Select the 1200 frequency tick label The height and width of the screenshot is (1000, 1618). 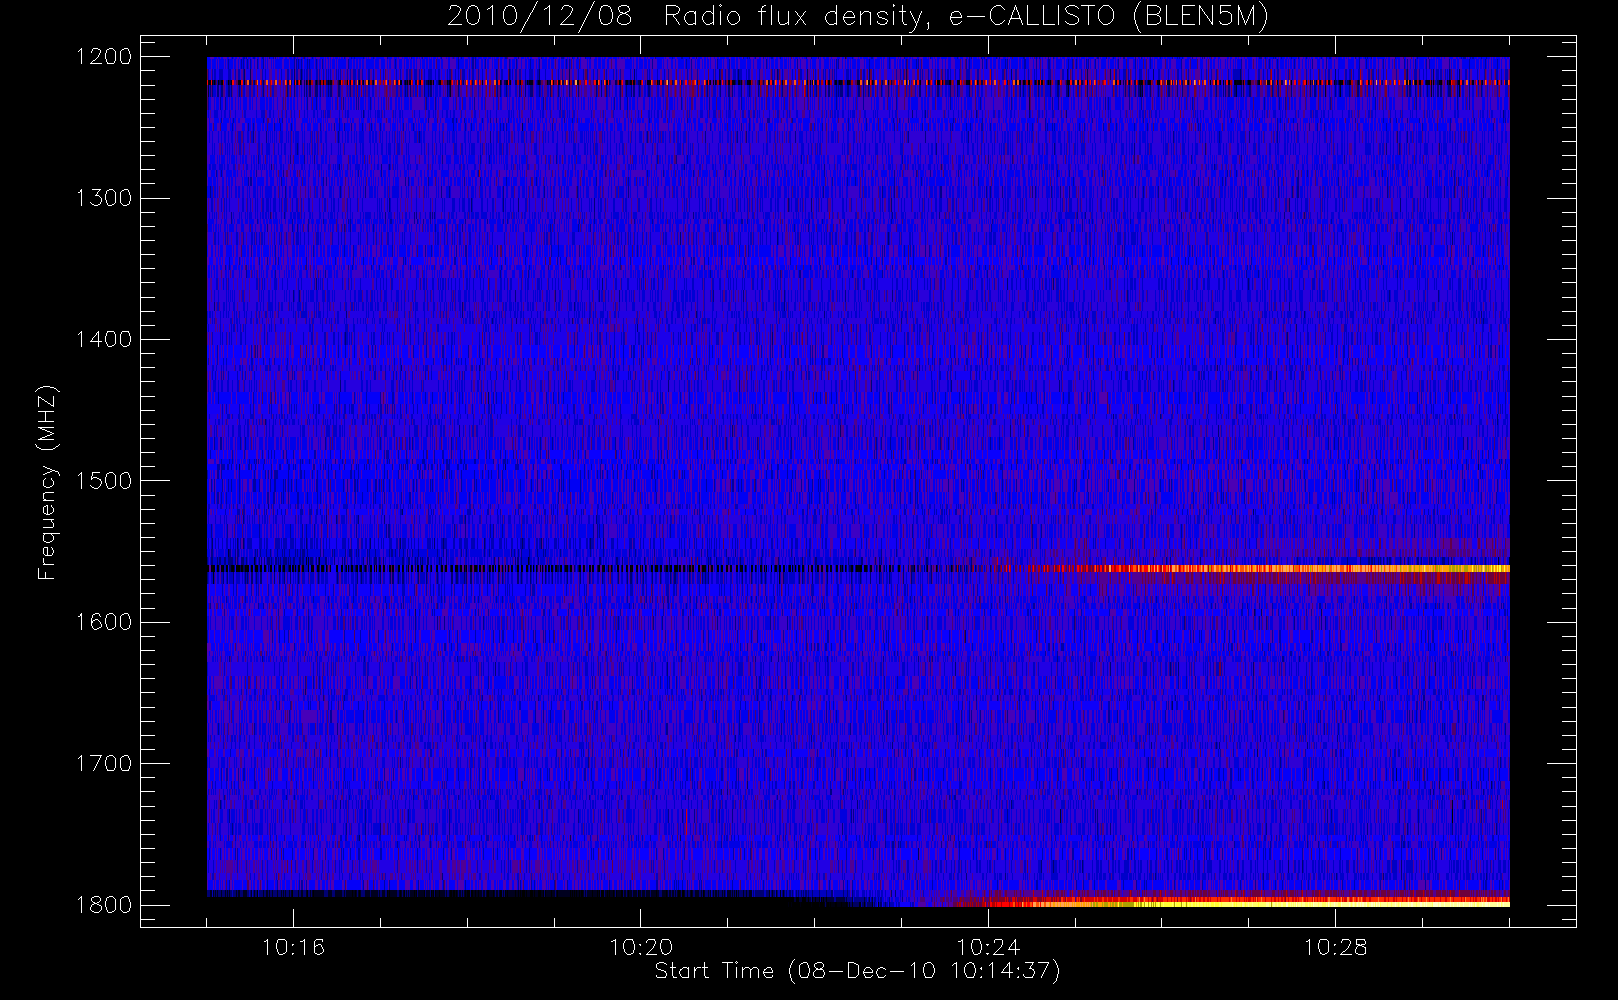click(104, 57)
